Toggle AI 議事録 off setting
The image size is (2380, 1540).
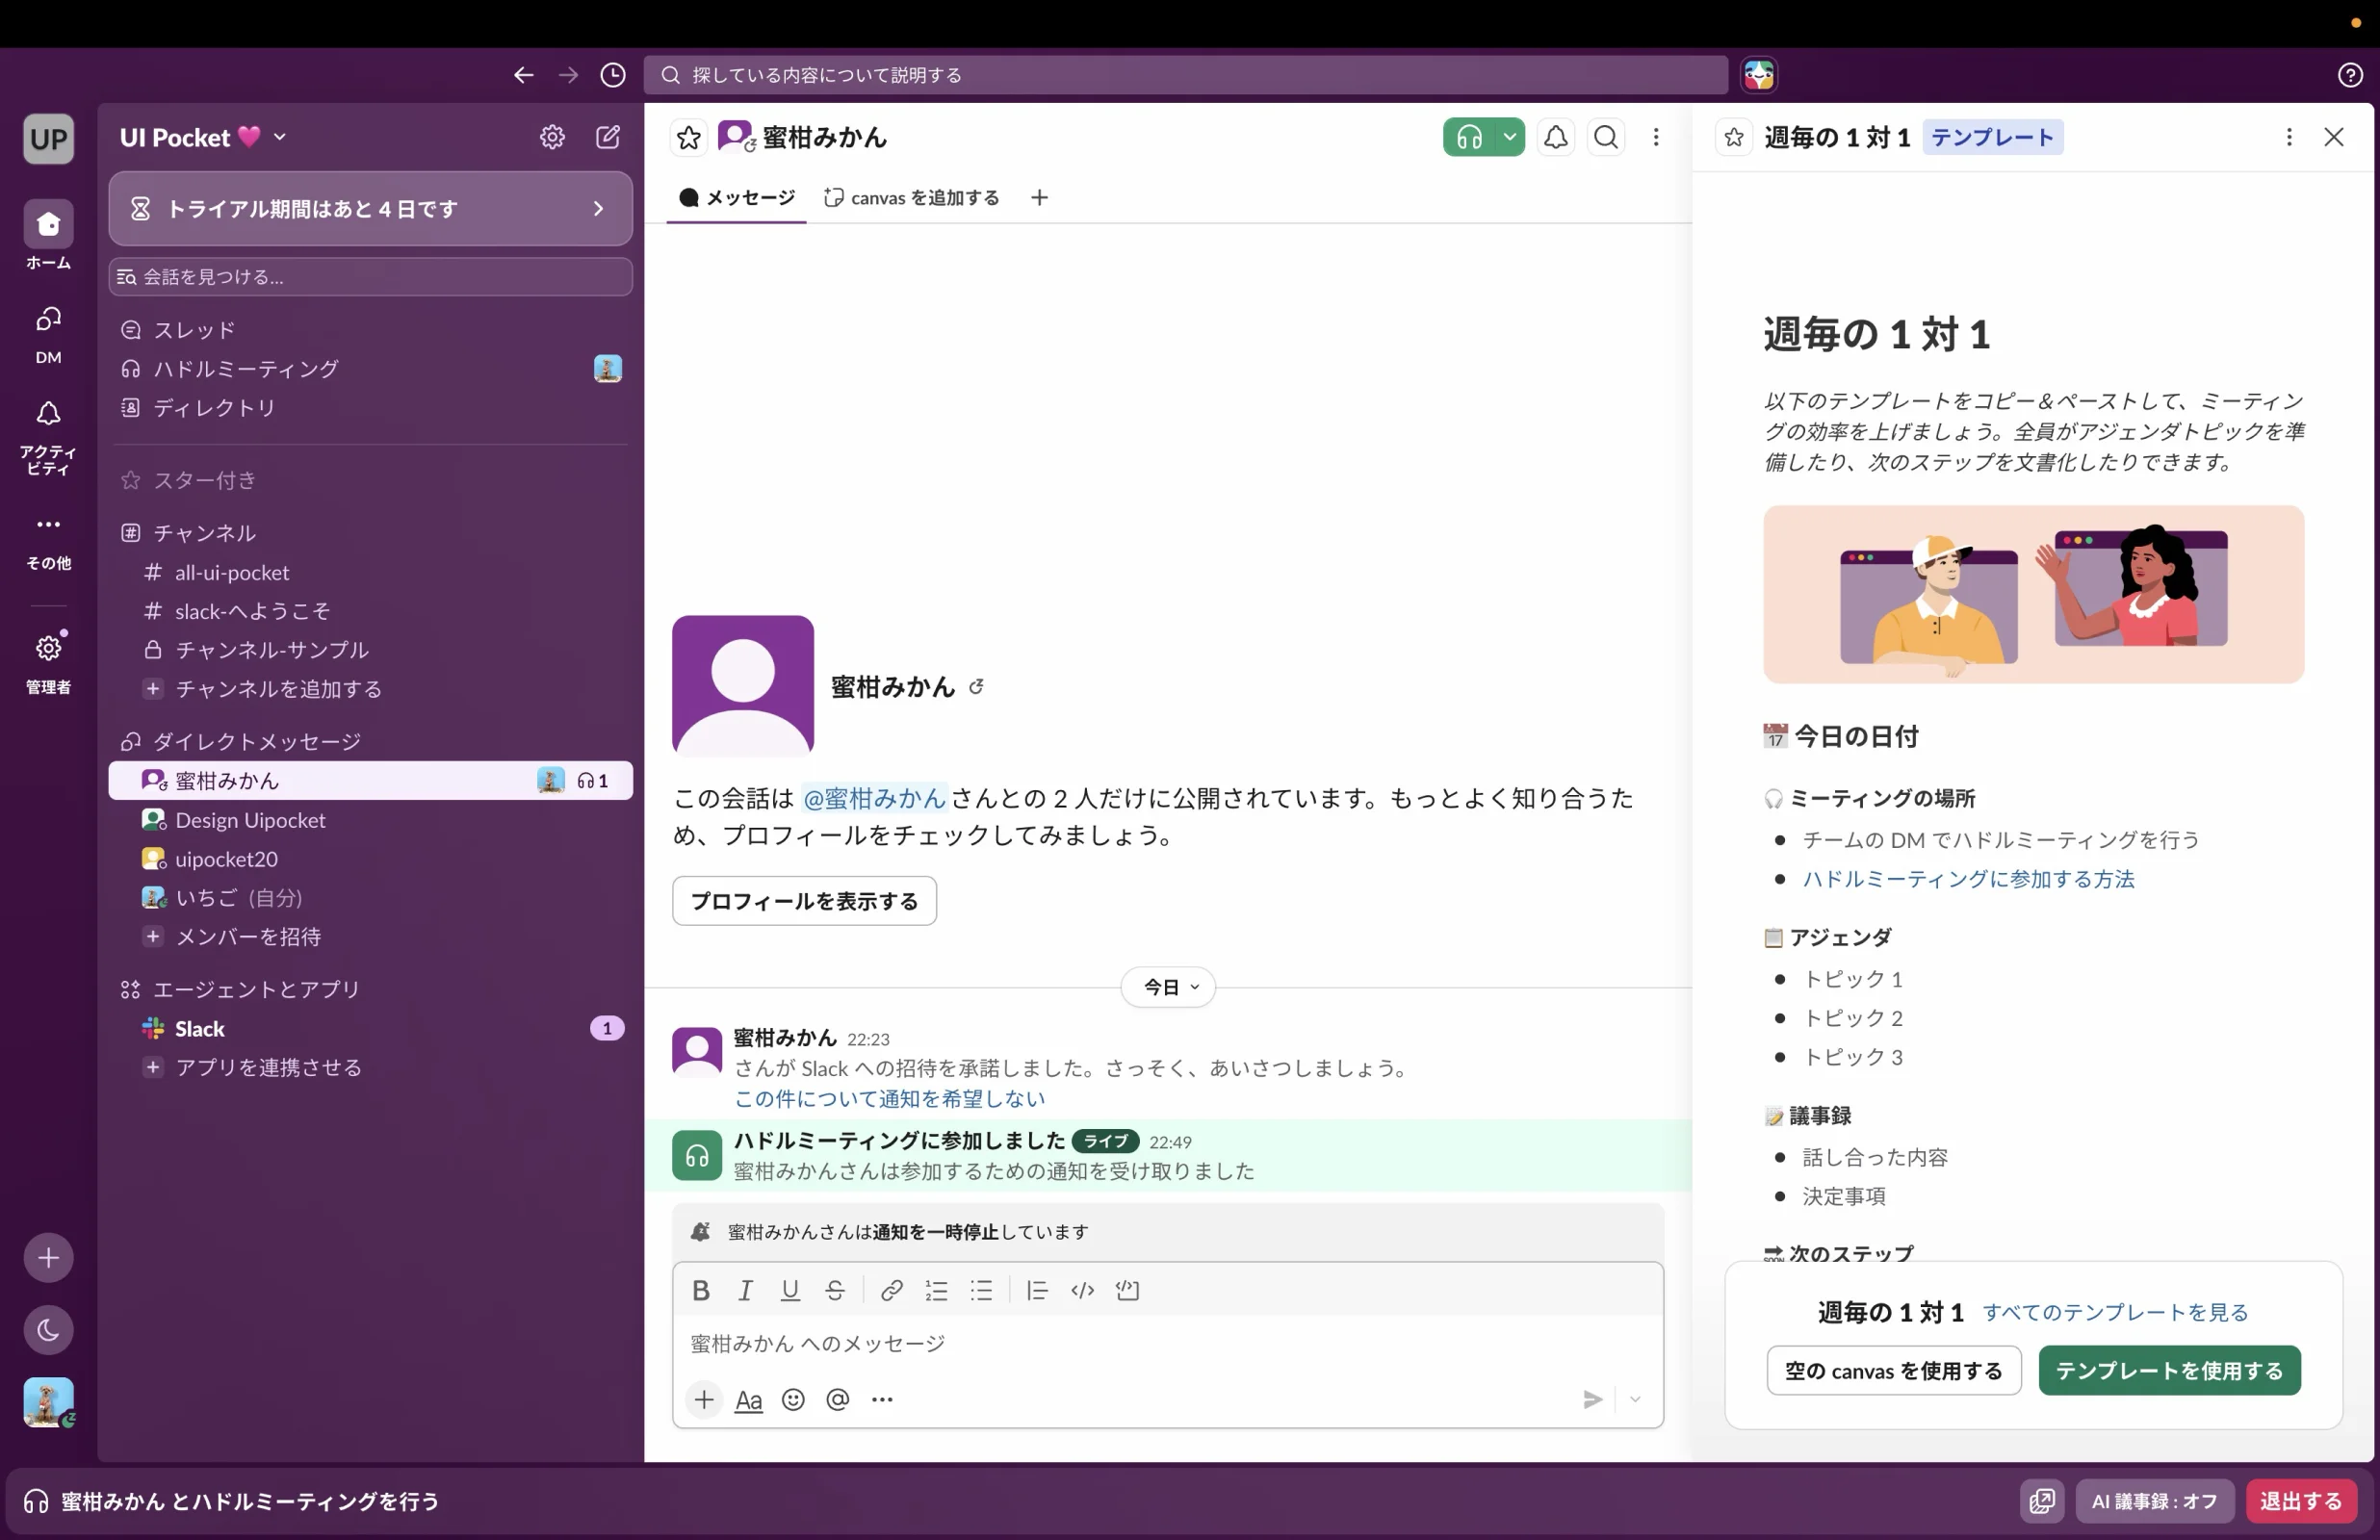click(2154, 1500)
